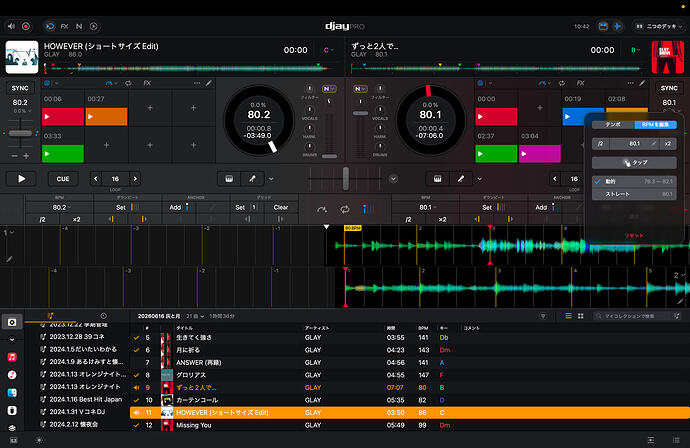Expand chevron next to deck 1 microphone

coord(271,179)
